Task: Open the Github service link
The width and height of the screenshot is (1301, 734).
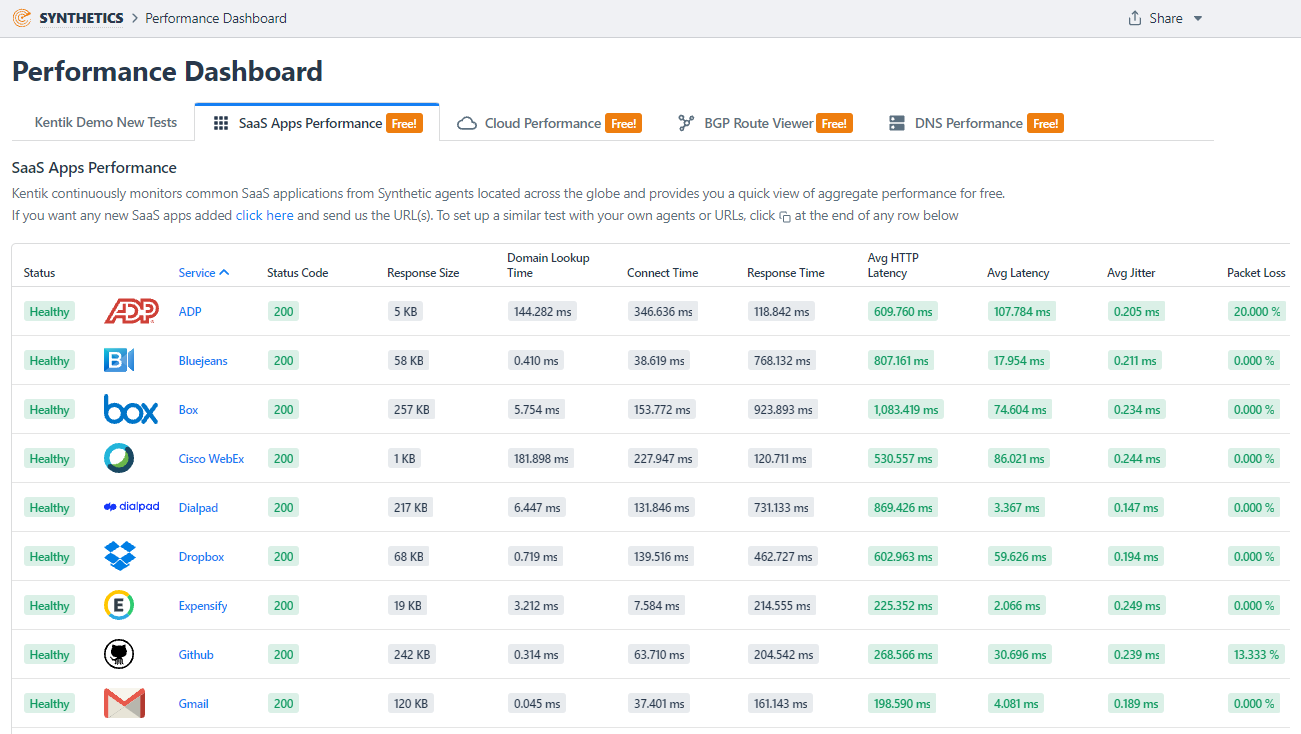Action: click(196, 655)
